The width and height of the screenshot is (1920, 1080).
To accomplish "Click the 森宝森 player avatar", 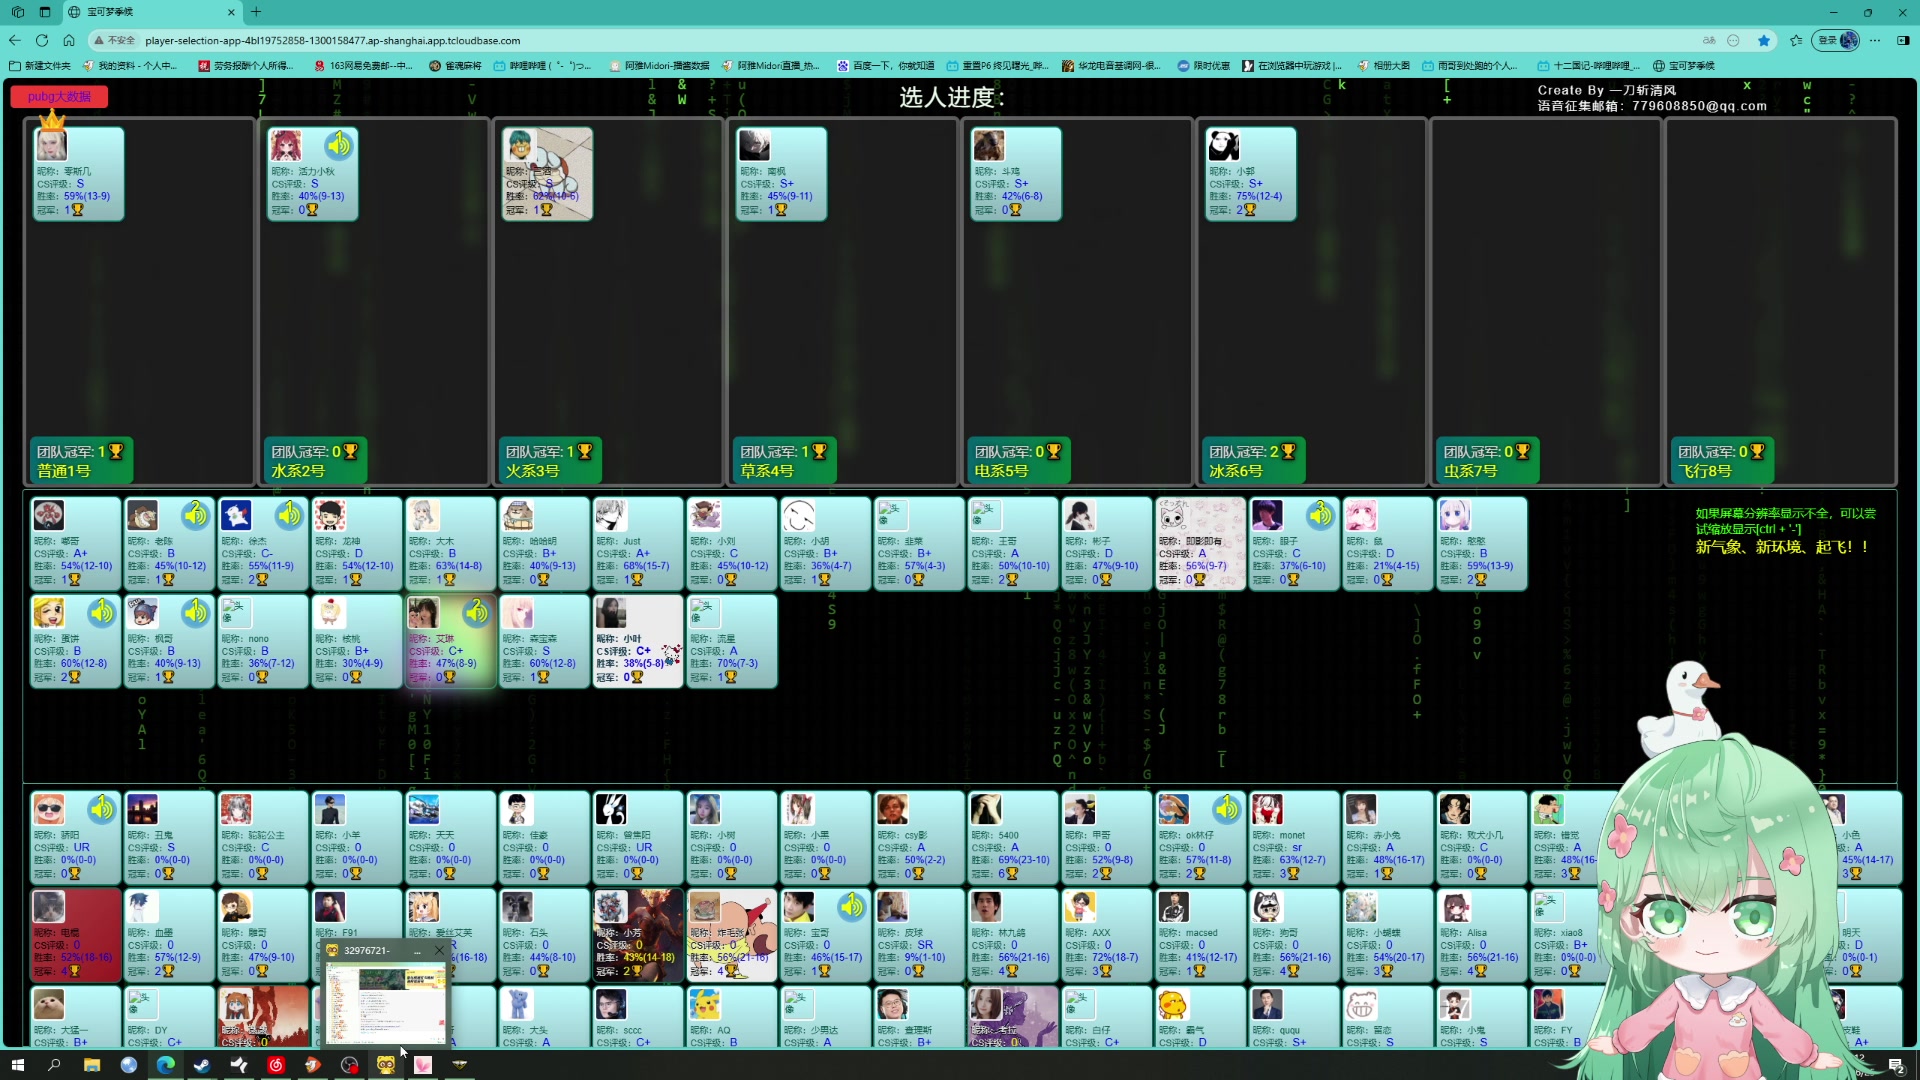I will 518,613.
